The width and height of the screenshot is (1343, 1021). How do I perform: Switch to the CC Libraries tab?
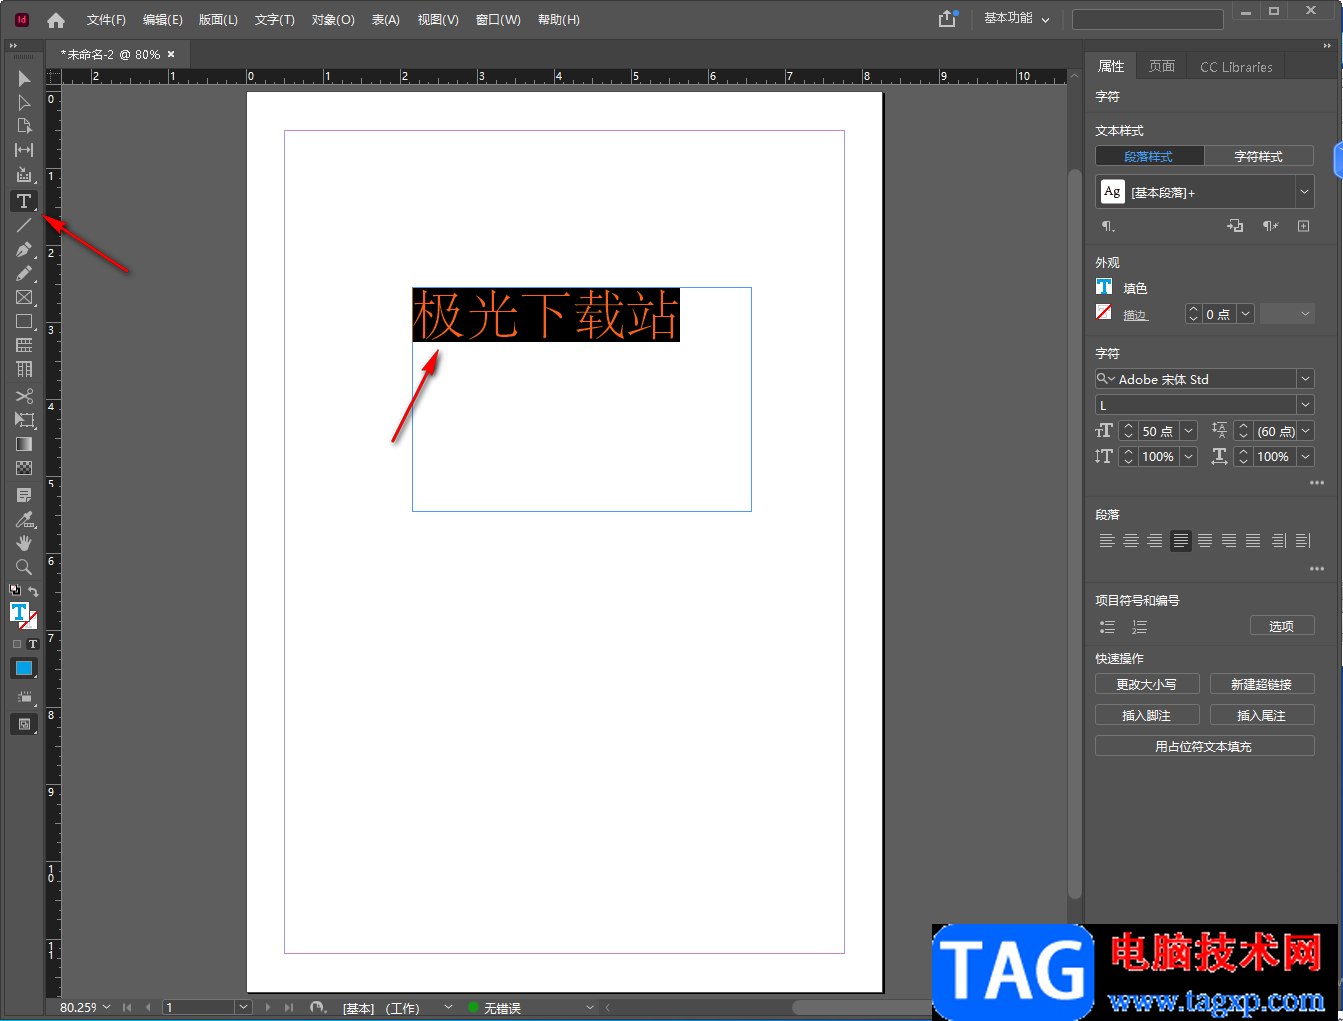point(1236,67)
